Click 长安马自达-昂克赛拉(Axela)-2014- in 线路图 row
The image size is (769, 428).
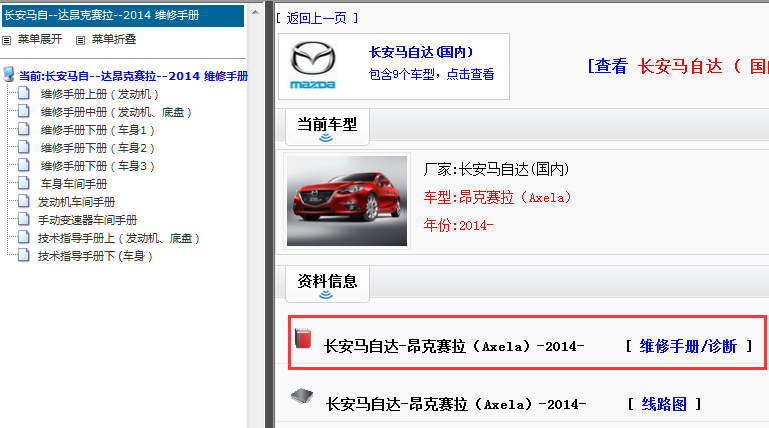pos(456,404)
